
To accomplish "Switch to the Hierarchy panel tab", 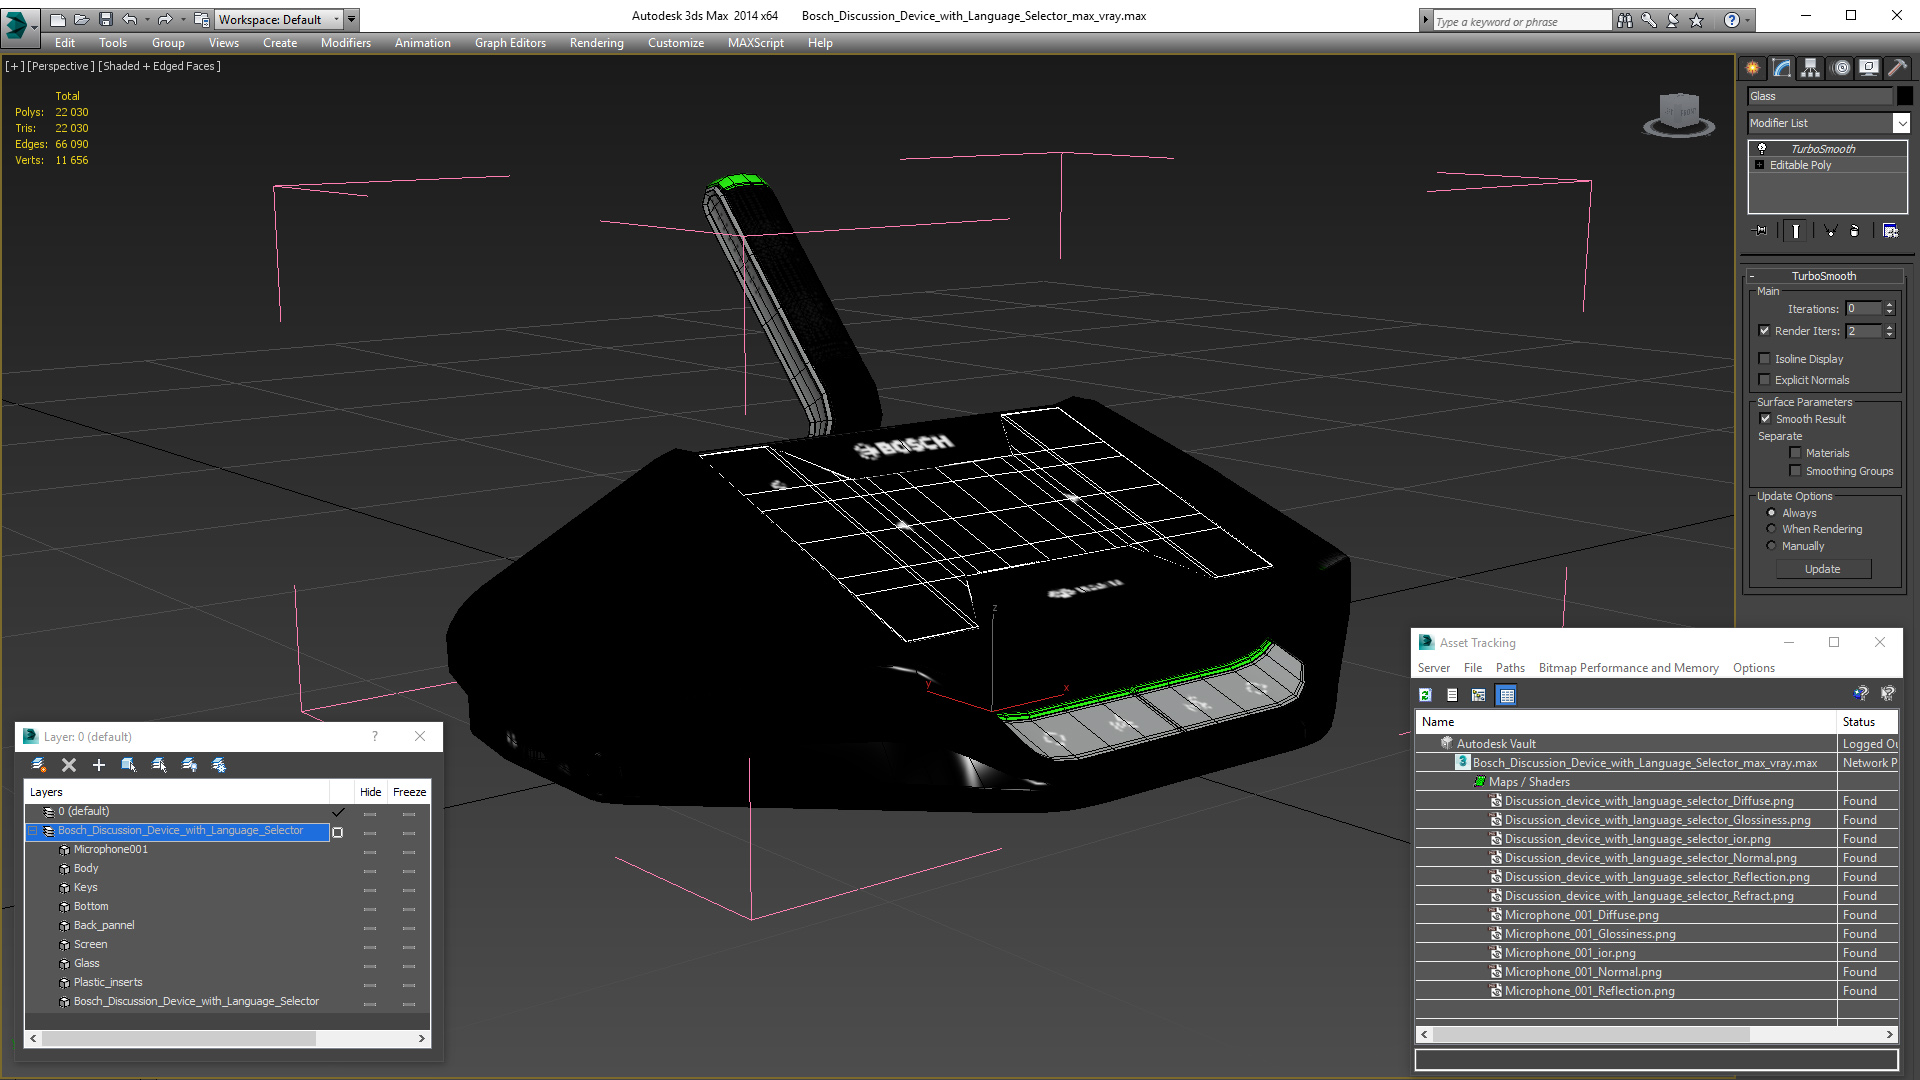I will [x=1811, y=68].
